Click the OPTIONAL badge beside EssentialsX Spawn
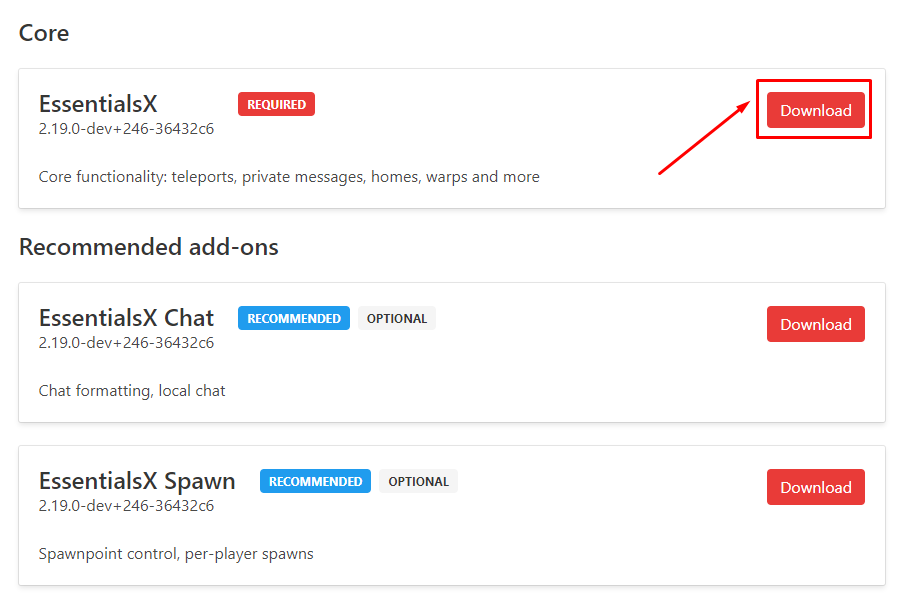 click(x=418, y=481)
